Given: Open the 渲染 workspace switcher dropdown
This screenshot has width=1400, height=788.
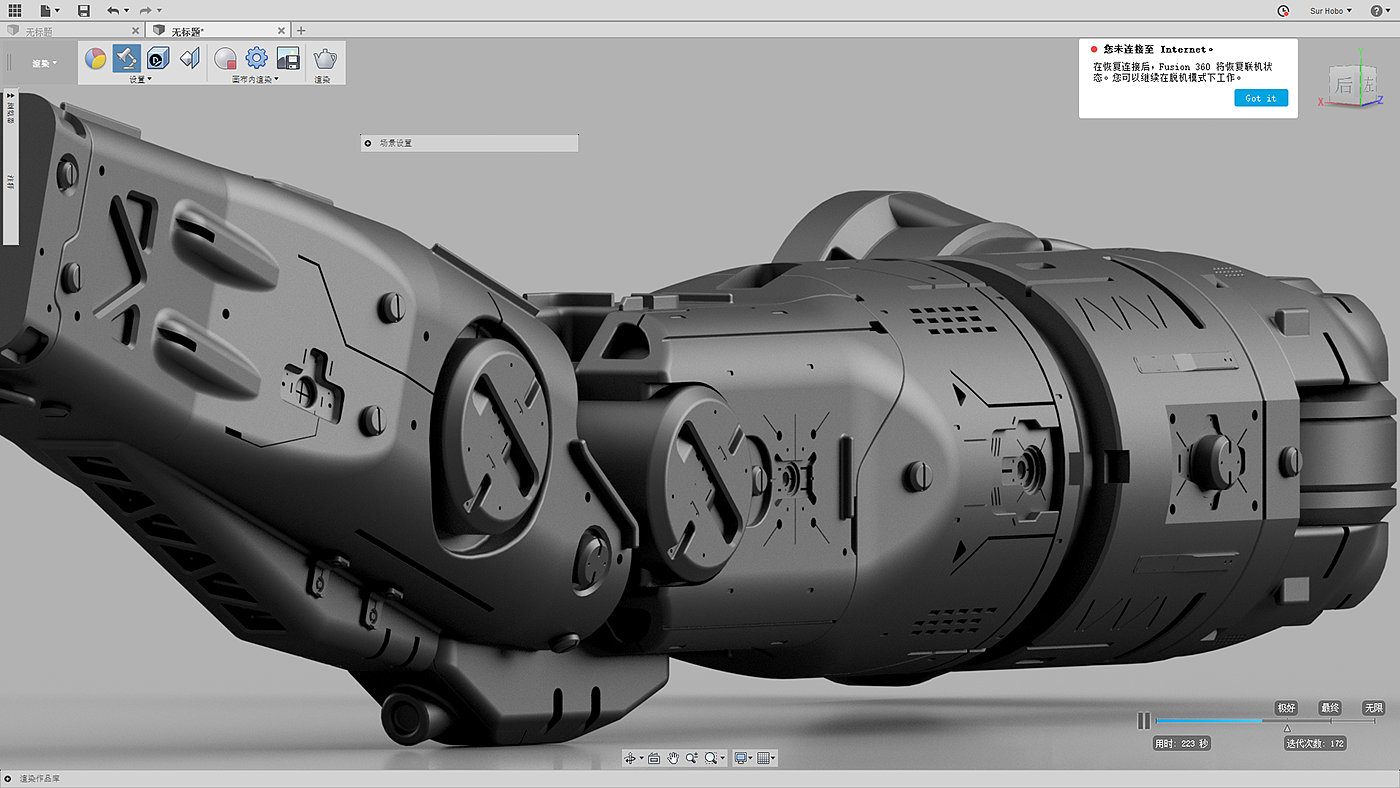Looking at the screenshot, I should 44,63.
